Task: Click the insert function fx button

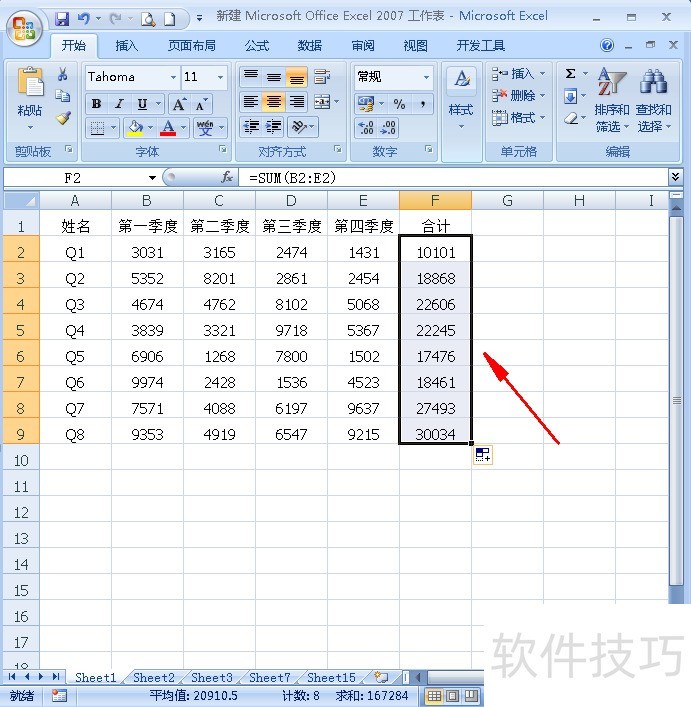Action: [x=227, y=178]
